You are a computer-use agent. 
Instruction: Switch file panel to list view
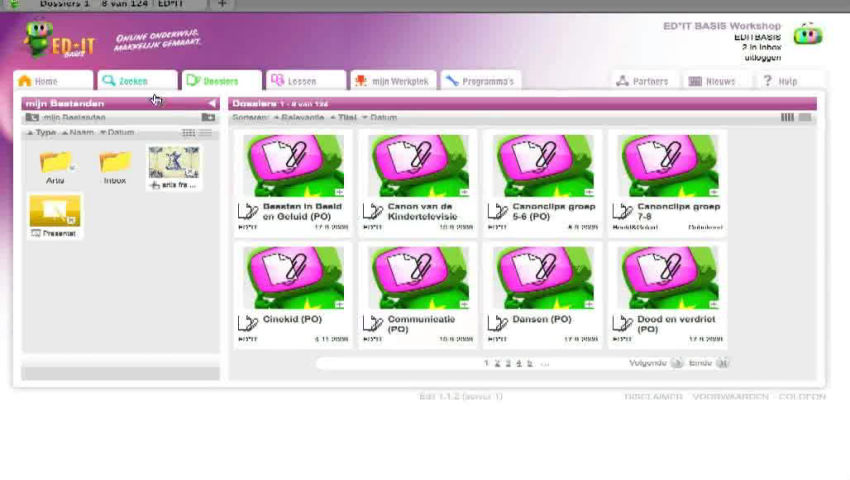(x=205, y=133)
